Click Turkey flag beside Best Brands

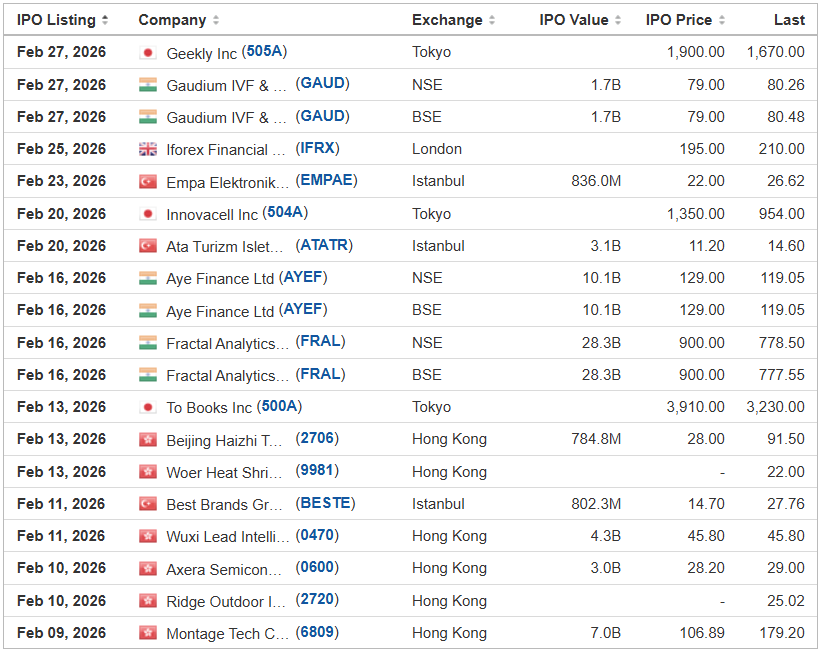coord(148,504)
